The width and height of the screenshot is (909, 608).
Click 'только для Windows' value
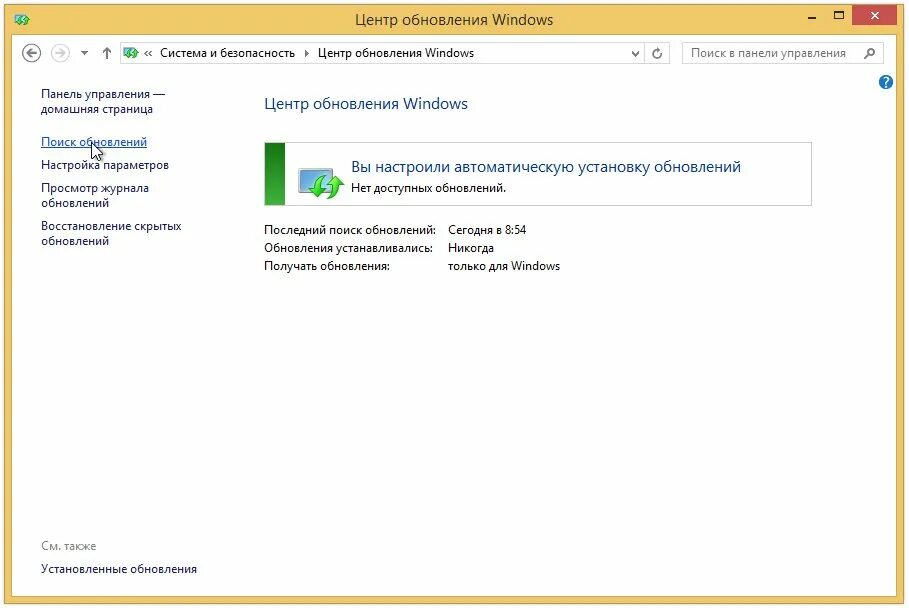coord(504,266)
